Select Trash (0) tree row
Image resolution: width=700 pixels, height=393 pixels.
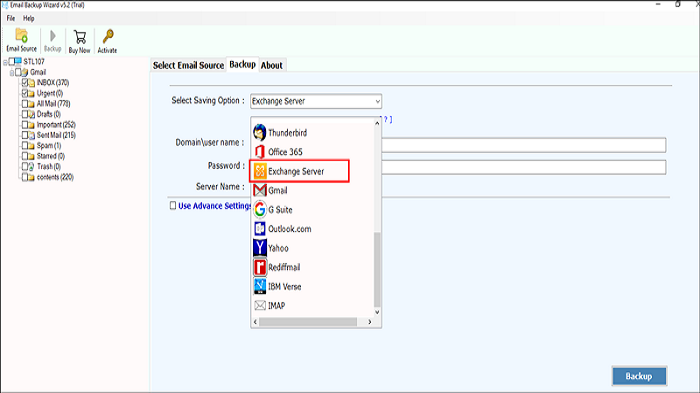49,167
